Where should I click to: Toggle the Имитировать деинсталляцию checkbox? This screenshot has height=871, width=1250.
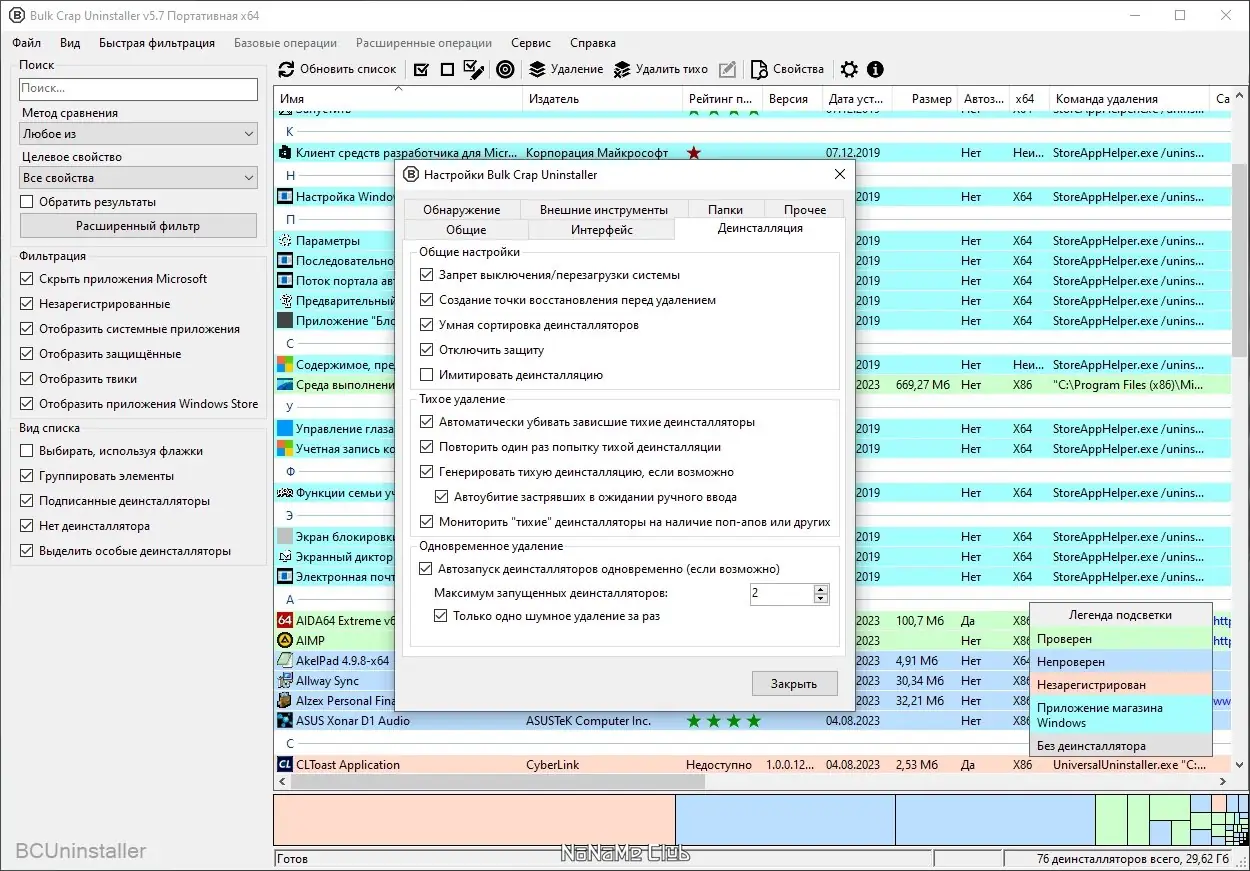pos(427,375)
